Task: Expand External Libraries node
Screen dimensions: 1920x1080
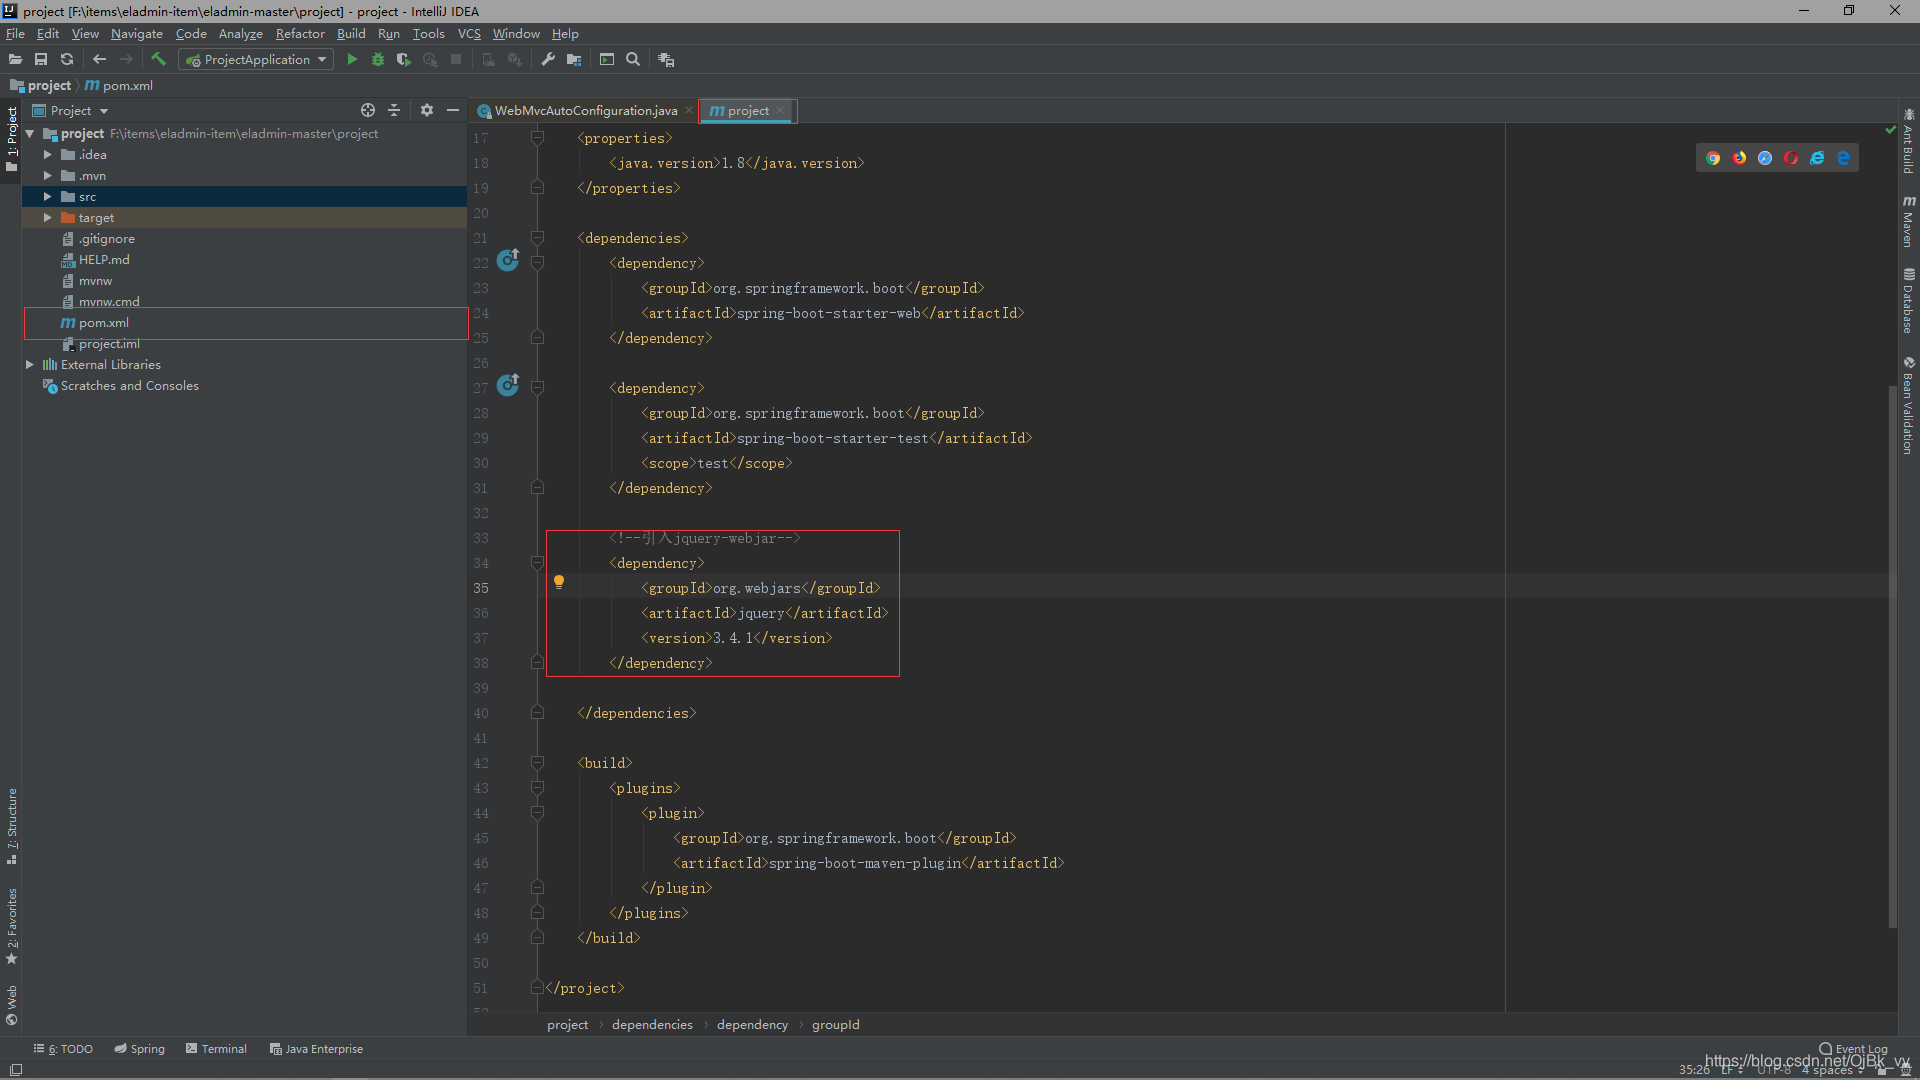Action: [x=30, y=365]
